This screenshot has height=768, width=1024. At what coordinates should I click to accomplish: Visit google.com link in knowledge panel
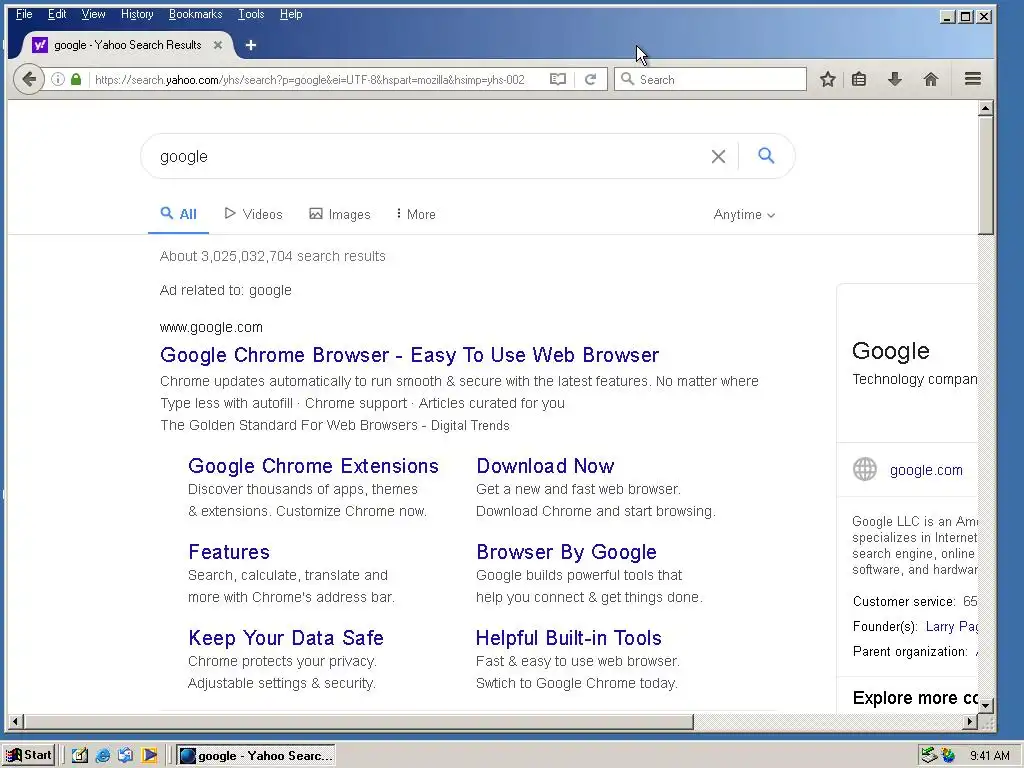pyautogui.click(x=926, y=470)
